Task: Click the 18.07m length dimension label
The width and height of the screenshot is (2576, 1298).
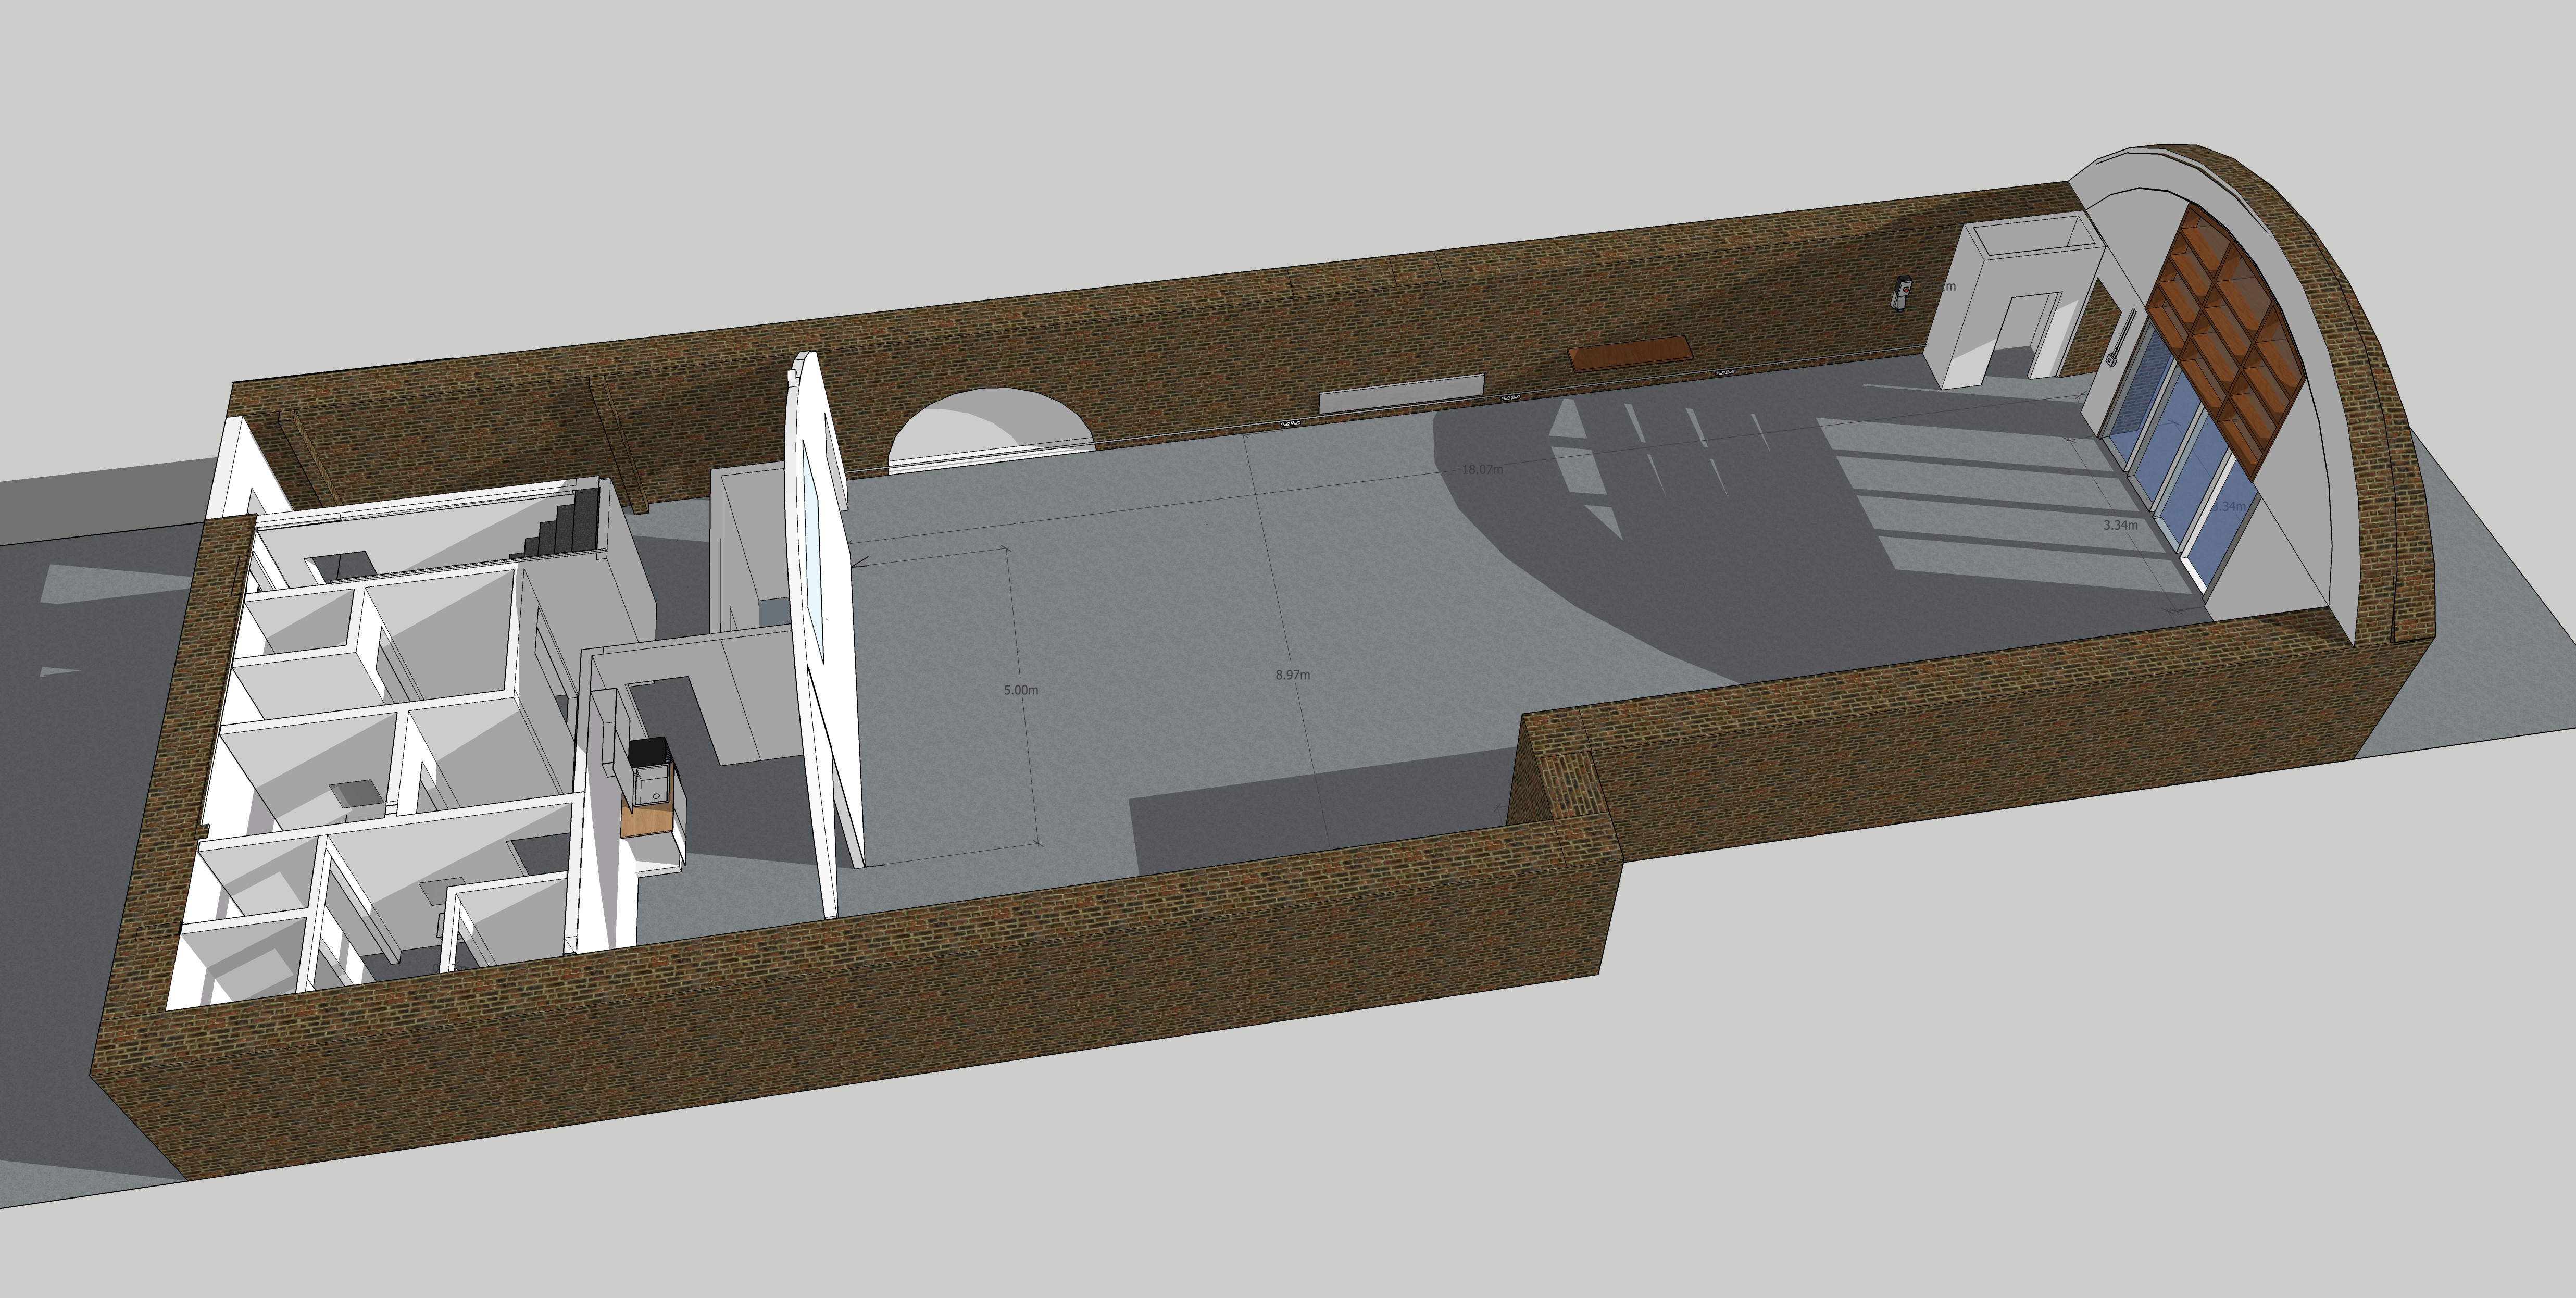Action: click(1482, 469)
